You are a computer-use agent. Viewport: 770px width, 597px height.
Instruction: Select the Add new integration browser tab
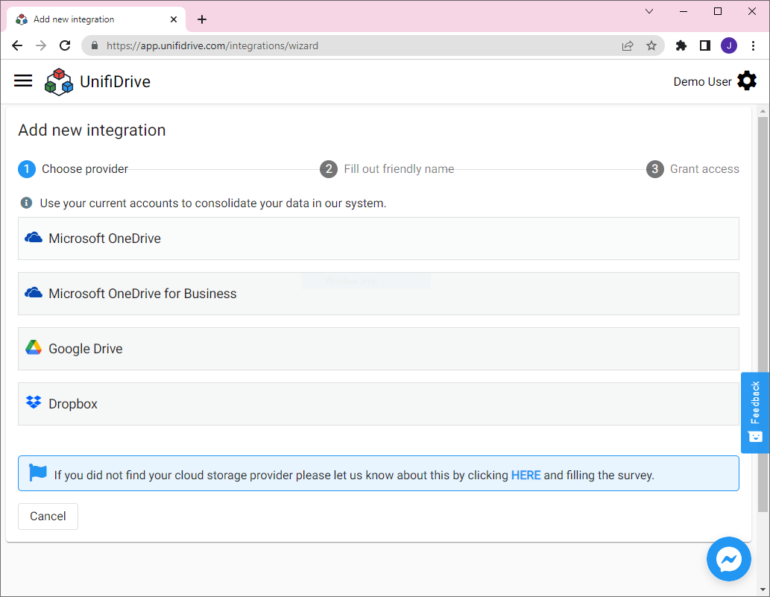pyautogui.click(x=96, y=20)
